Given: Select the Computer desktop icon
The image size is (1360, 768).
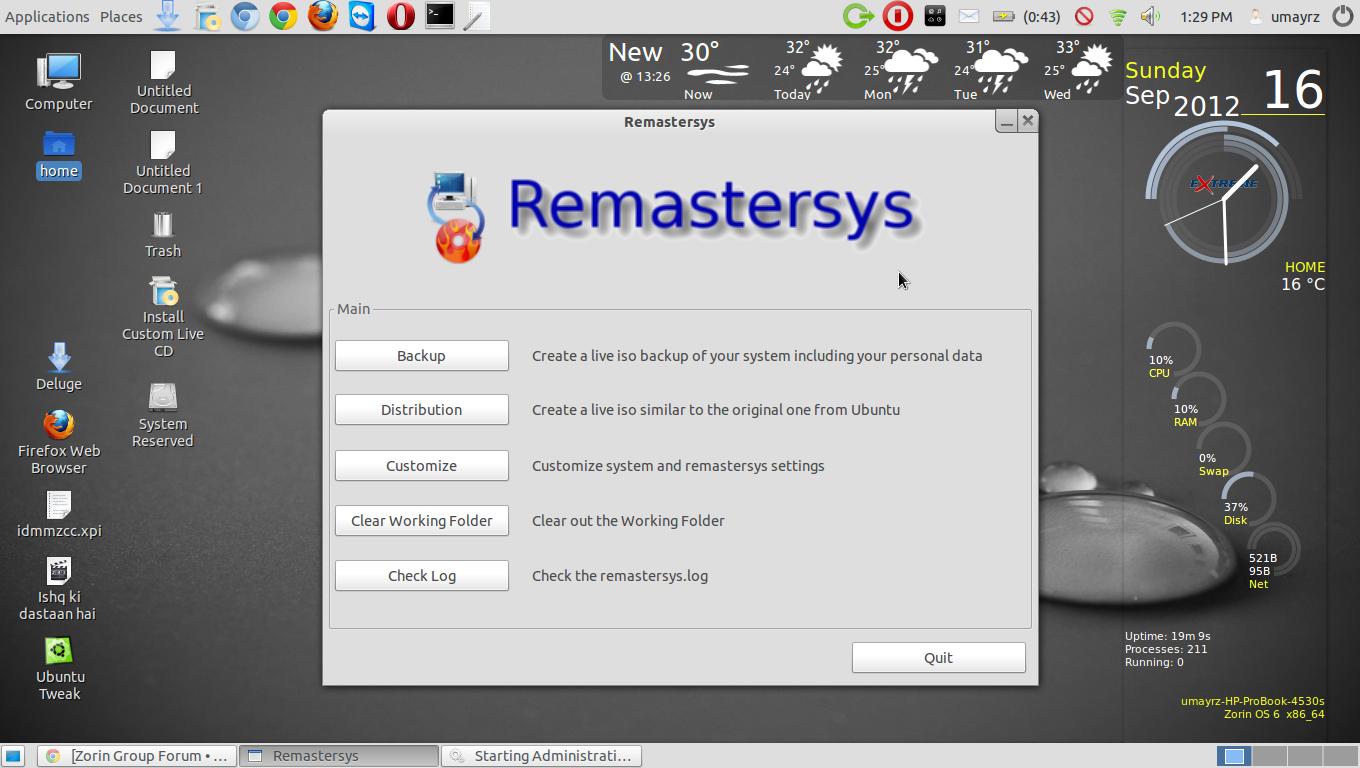Looking at the screenshot, I should point(59,82).
